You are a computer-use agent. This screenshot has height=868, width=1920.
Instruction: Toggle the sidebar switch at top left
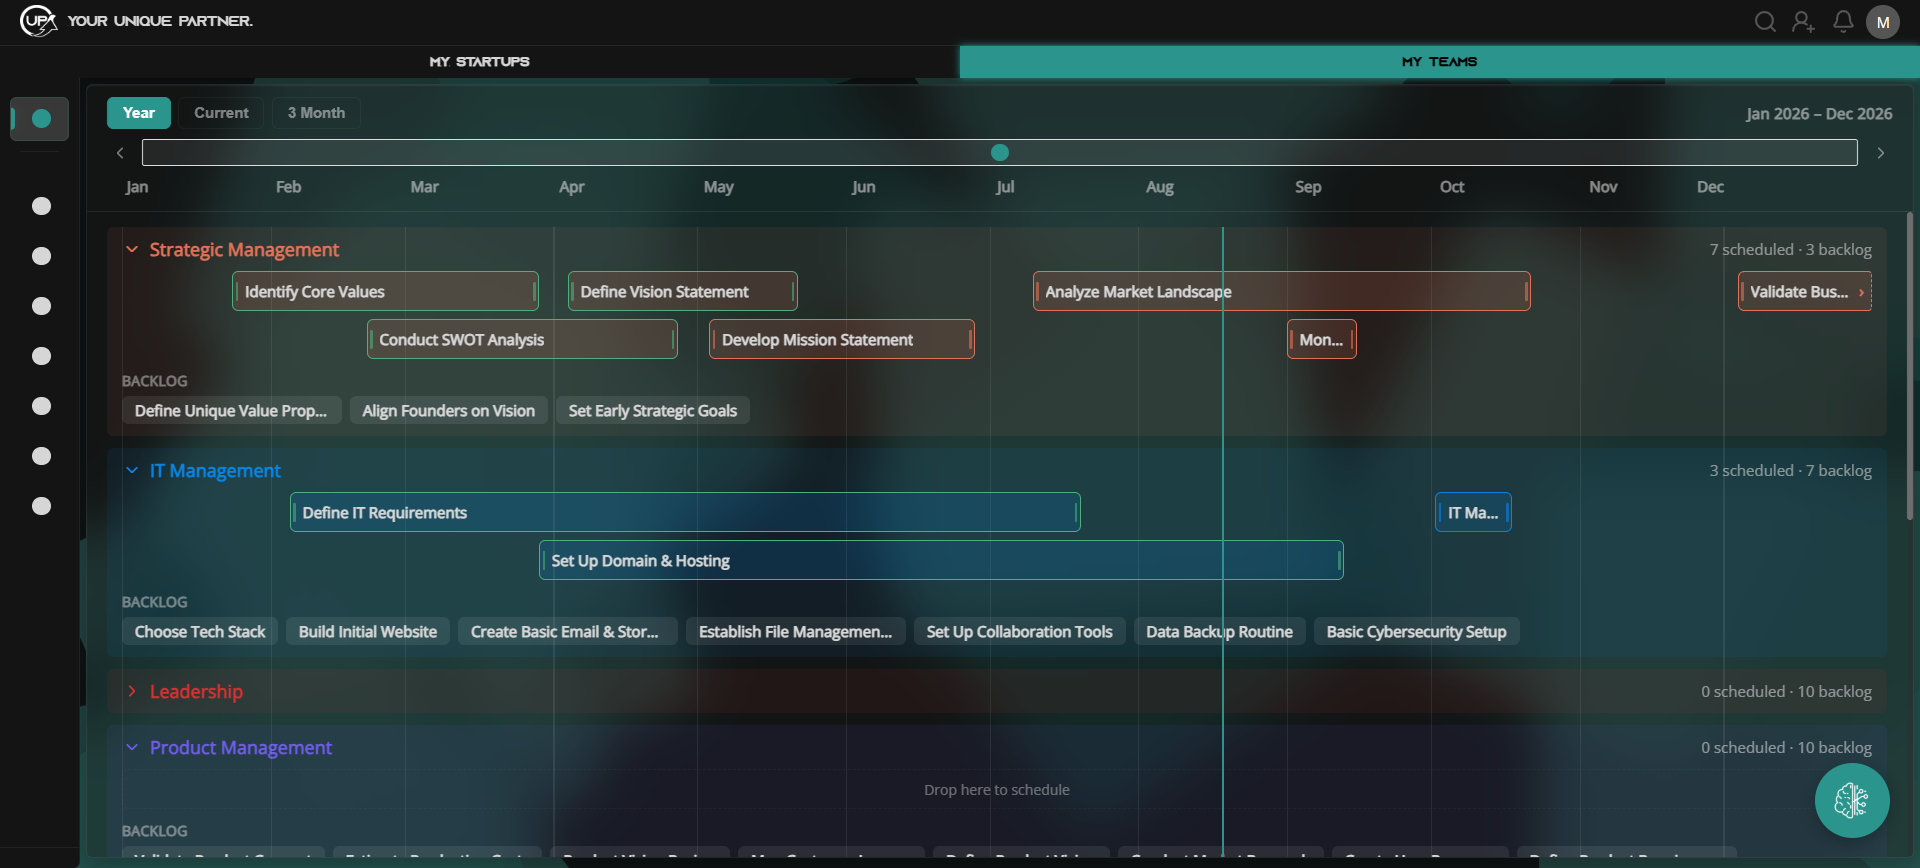[39, 119]
